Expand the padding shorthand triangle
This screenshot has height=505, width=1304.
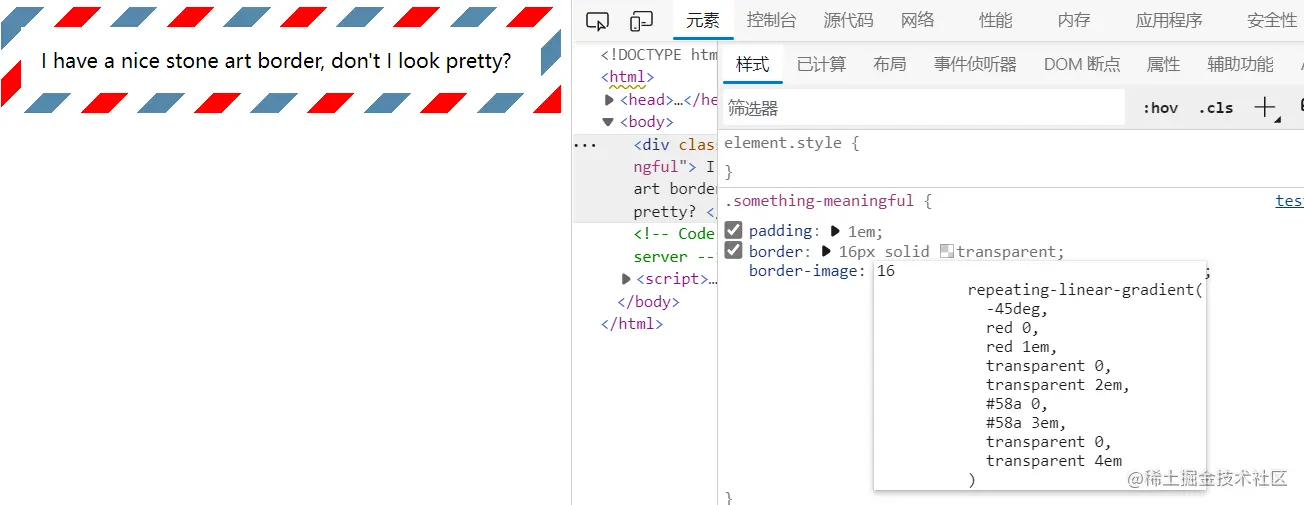836,231
